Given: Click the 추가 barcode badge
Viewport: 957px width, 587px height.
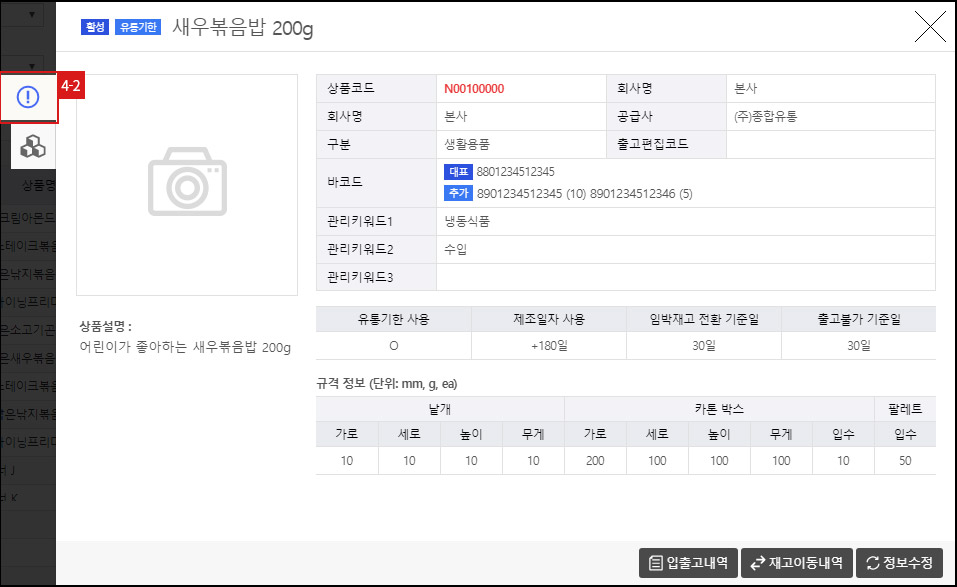Looking at the screenshot, I should pos(458,192).
